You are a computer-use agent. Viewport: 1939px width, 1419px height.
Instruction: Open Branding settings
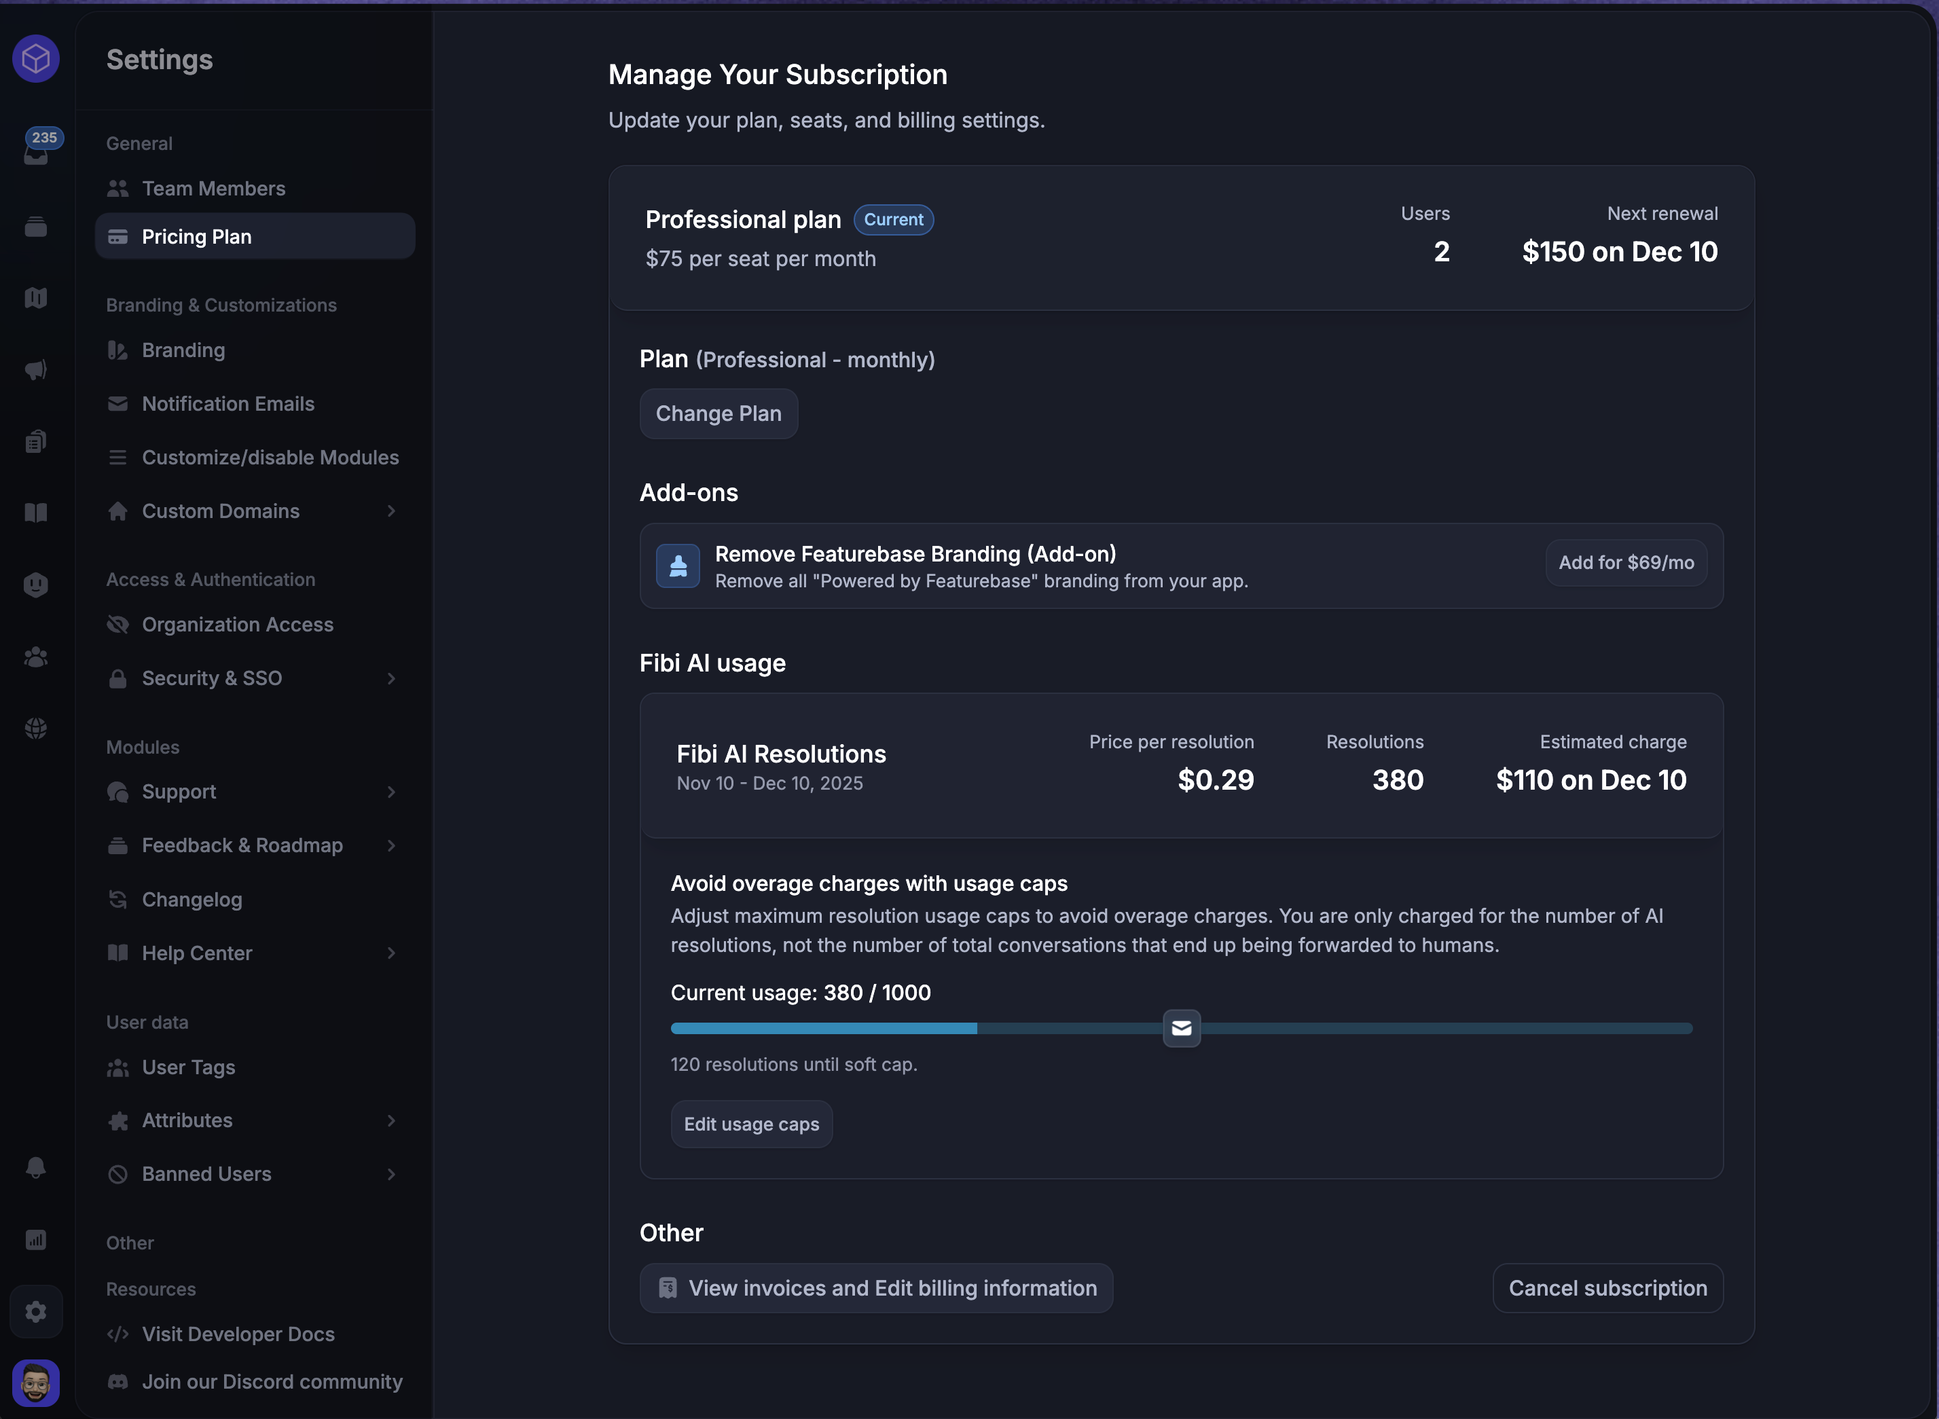pyautogui.click(x=255, y=350)
